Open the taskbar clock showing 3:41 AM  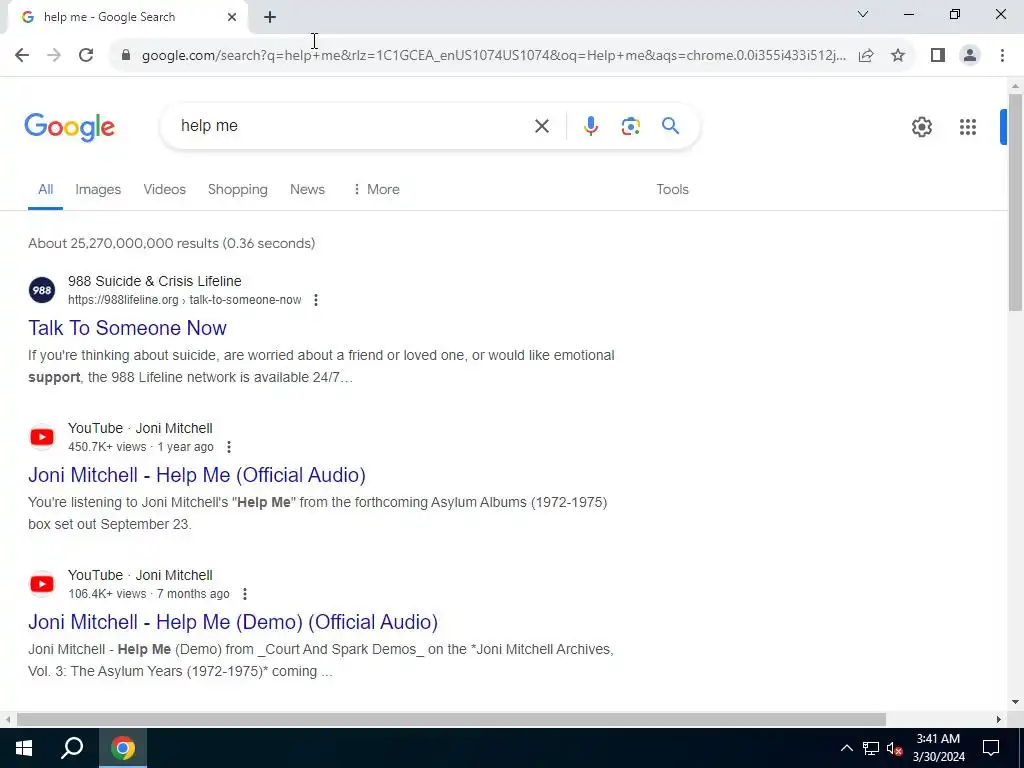pyautogui.click(x=938, y=748)
